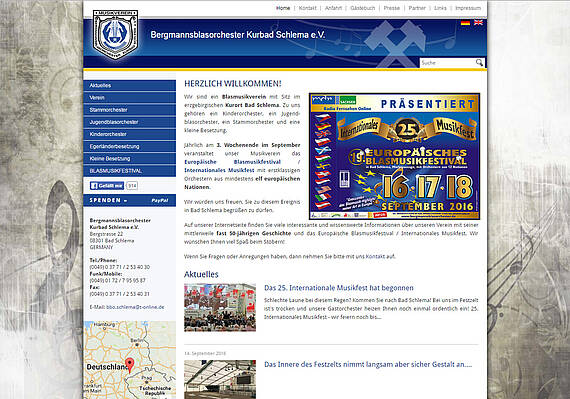This screenshot has width=570, height=399.
Task: Open the Partner top menu item
Action: (x=417, y=8)
